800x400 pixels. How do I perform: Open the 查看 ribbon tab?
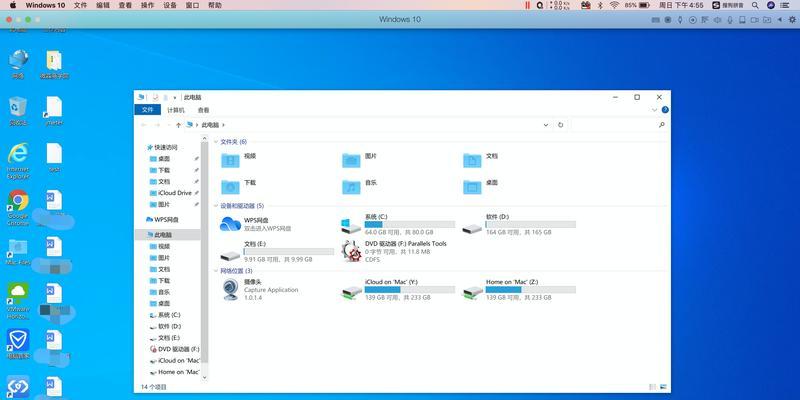point(204,110)
